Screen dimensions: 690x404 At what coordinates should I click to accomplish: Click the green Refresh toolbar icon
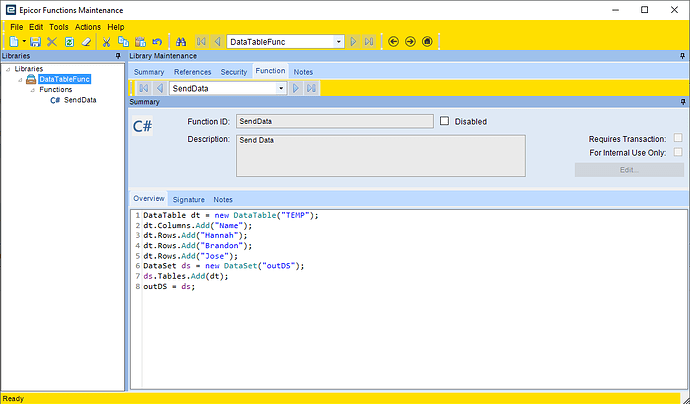(70, 42)
